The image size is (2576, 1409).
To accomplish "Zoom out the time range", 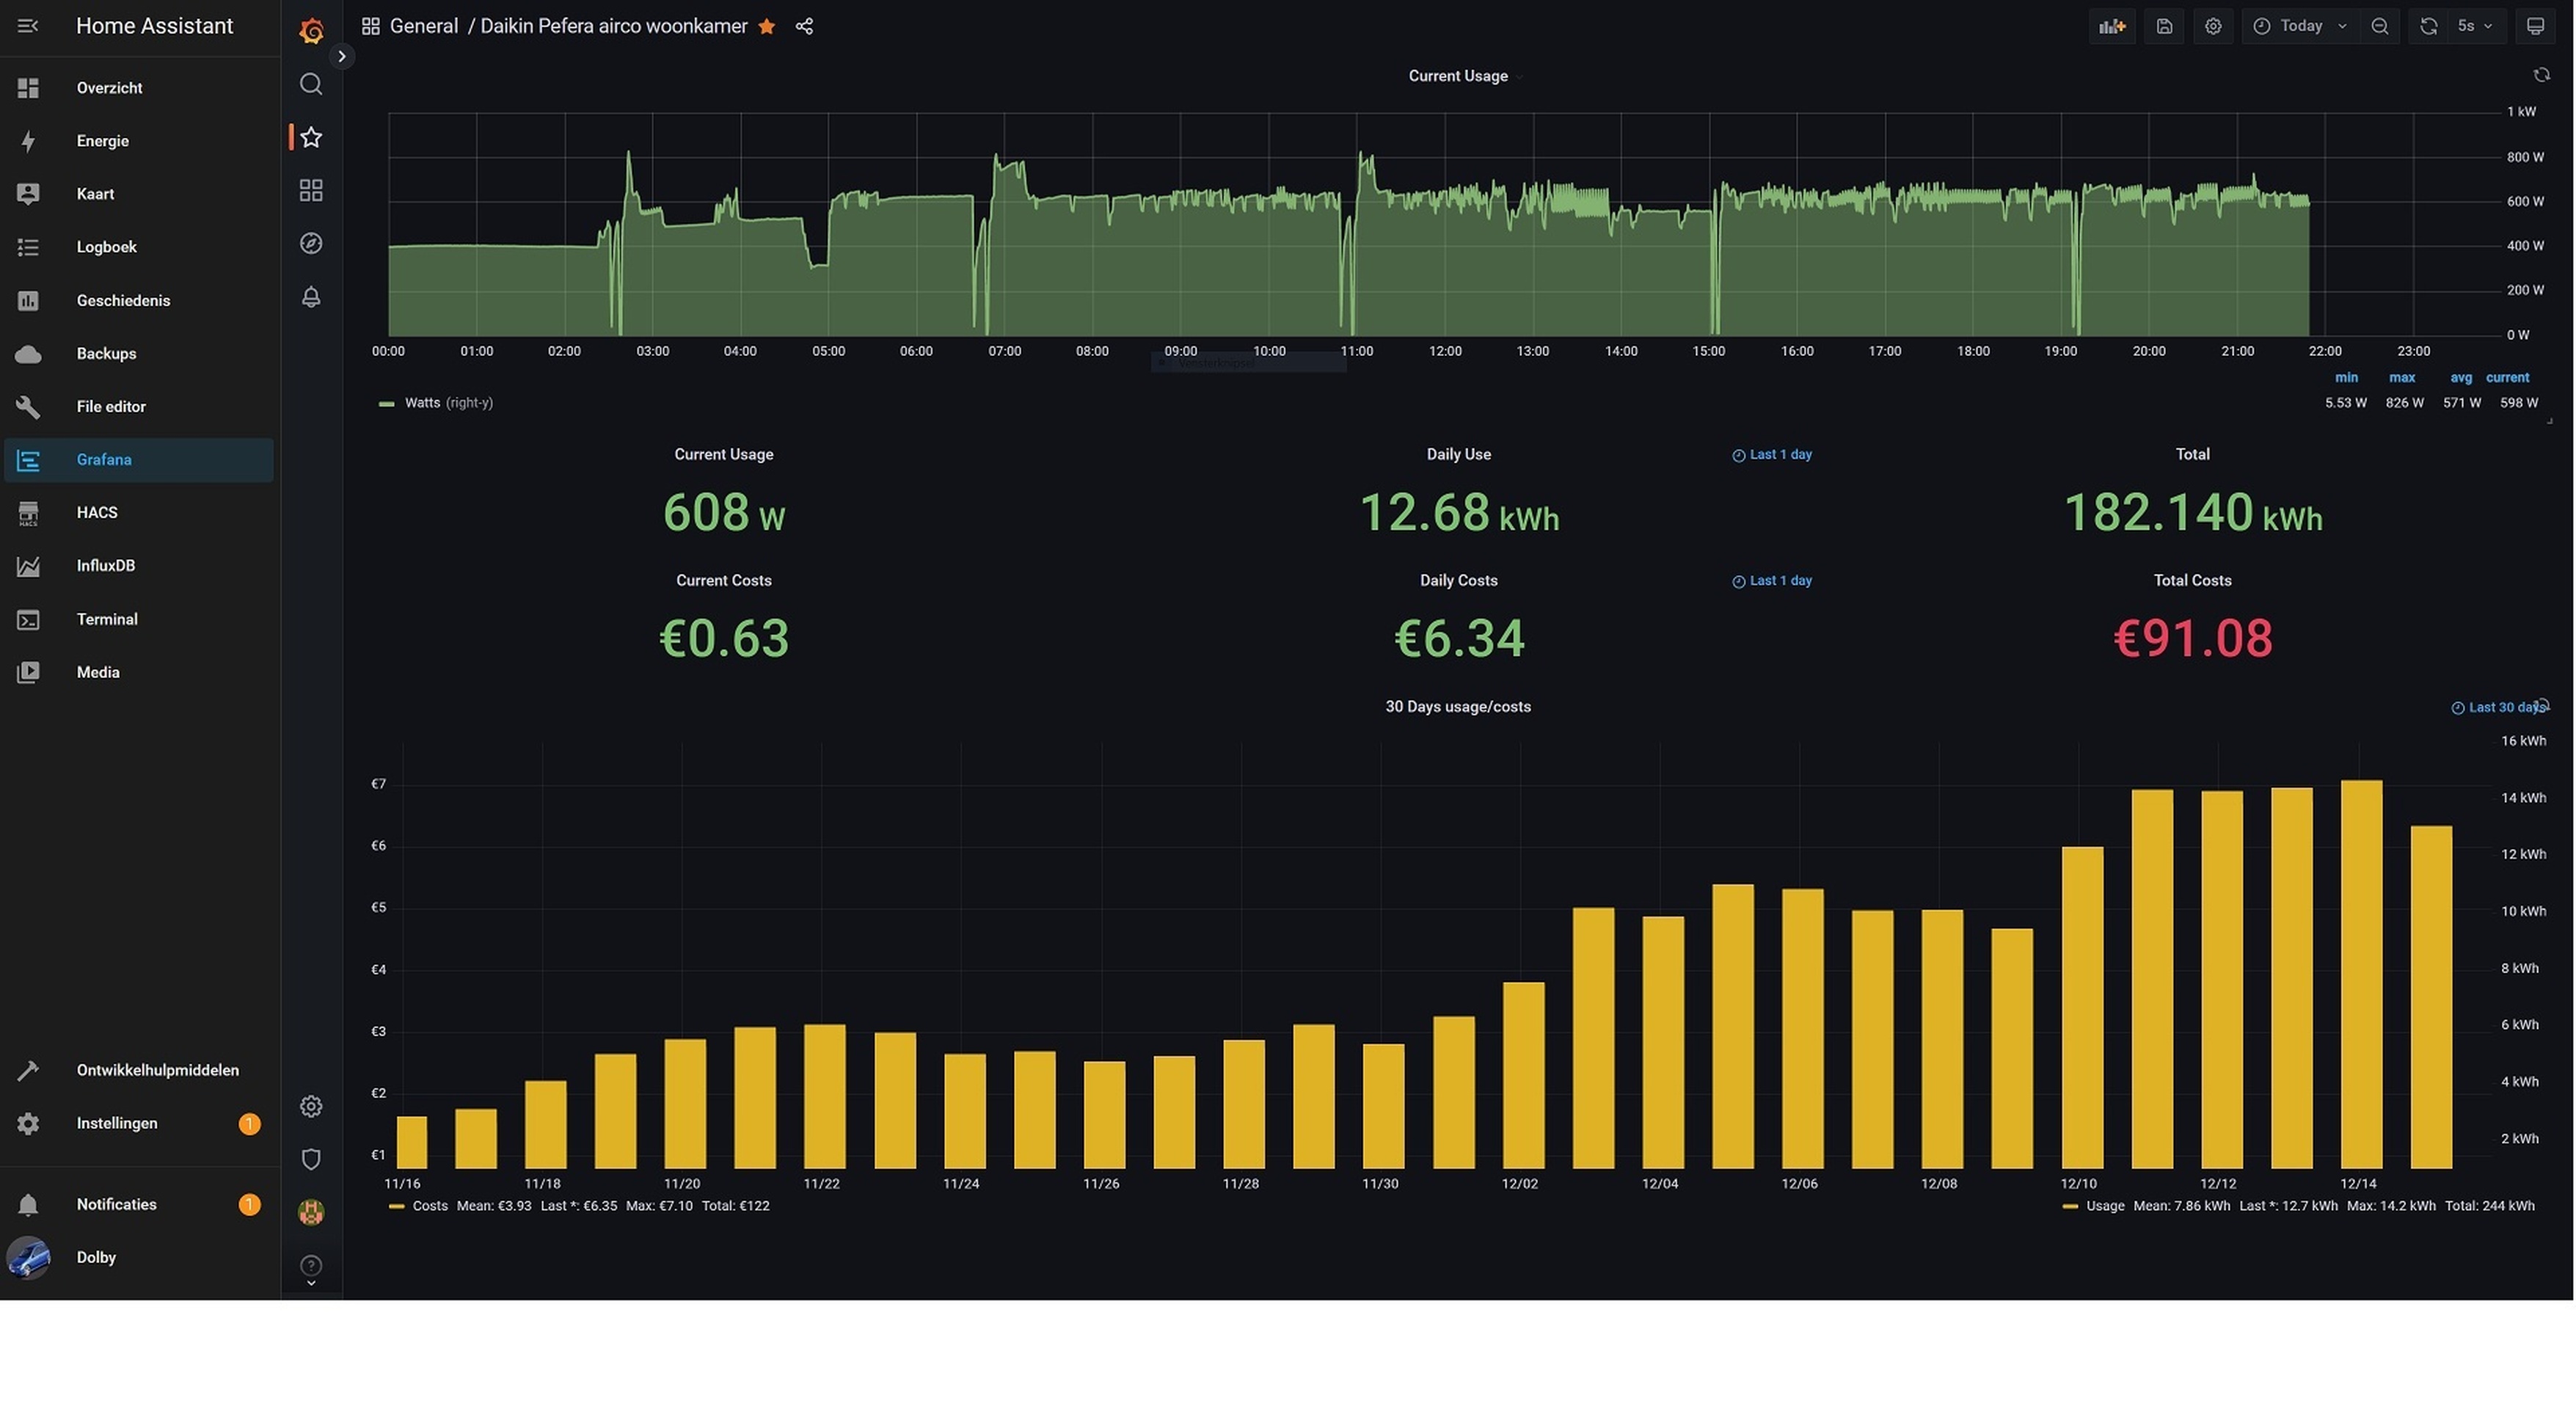I will (x=2380, y=26).
